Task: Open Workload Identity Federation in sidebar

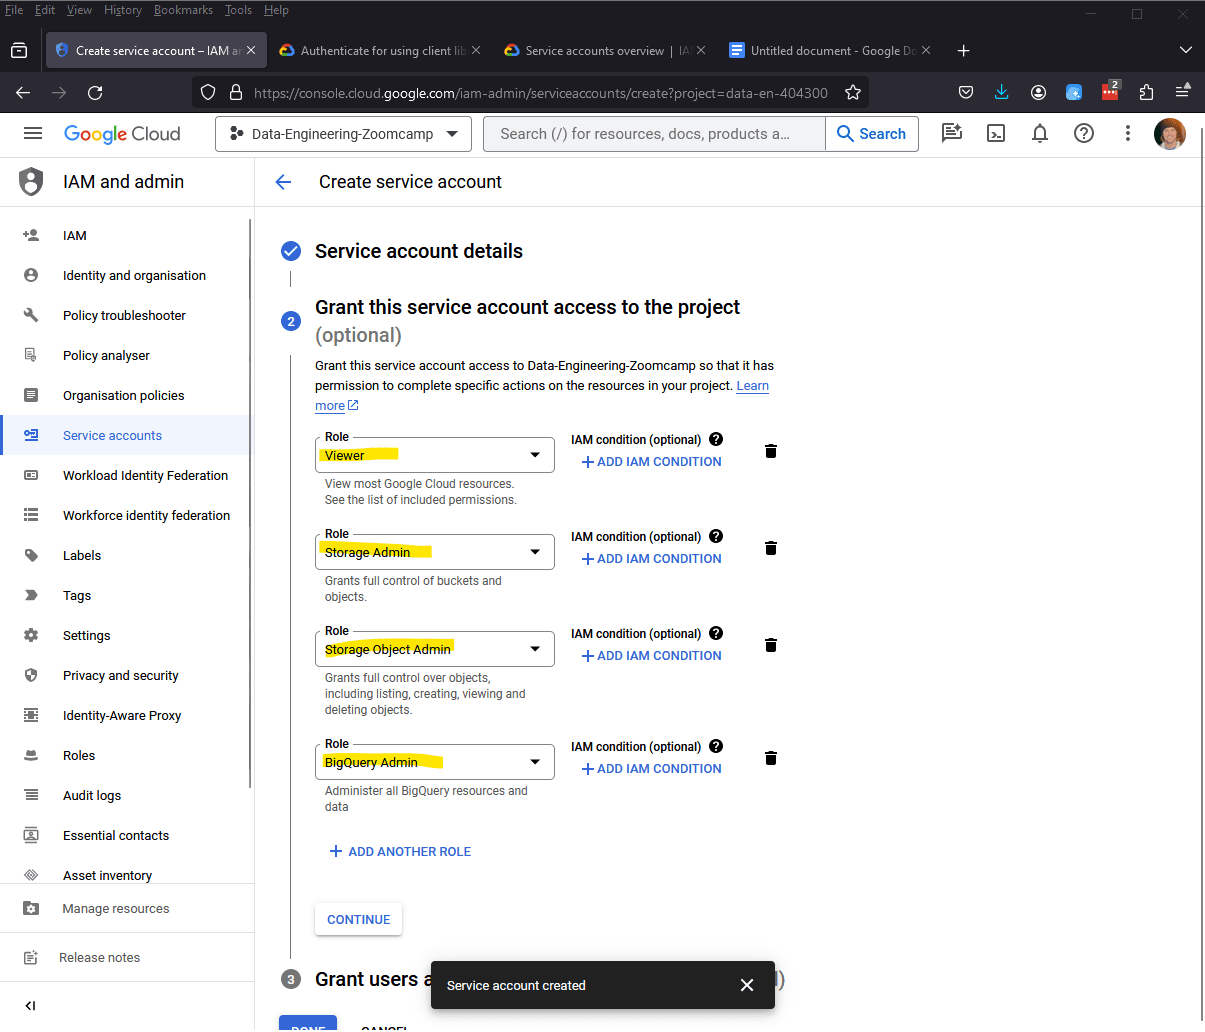Action: click(126, 476)
